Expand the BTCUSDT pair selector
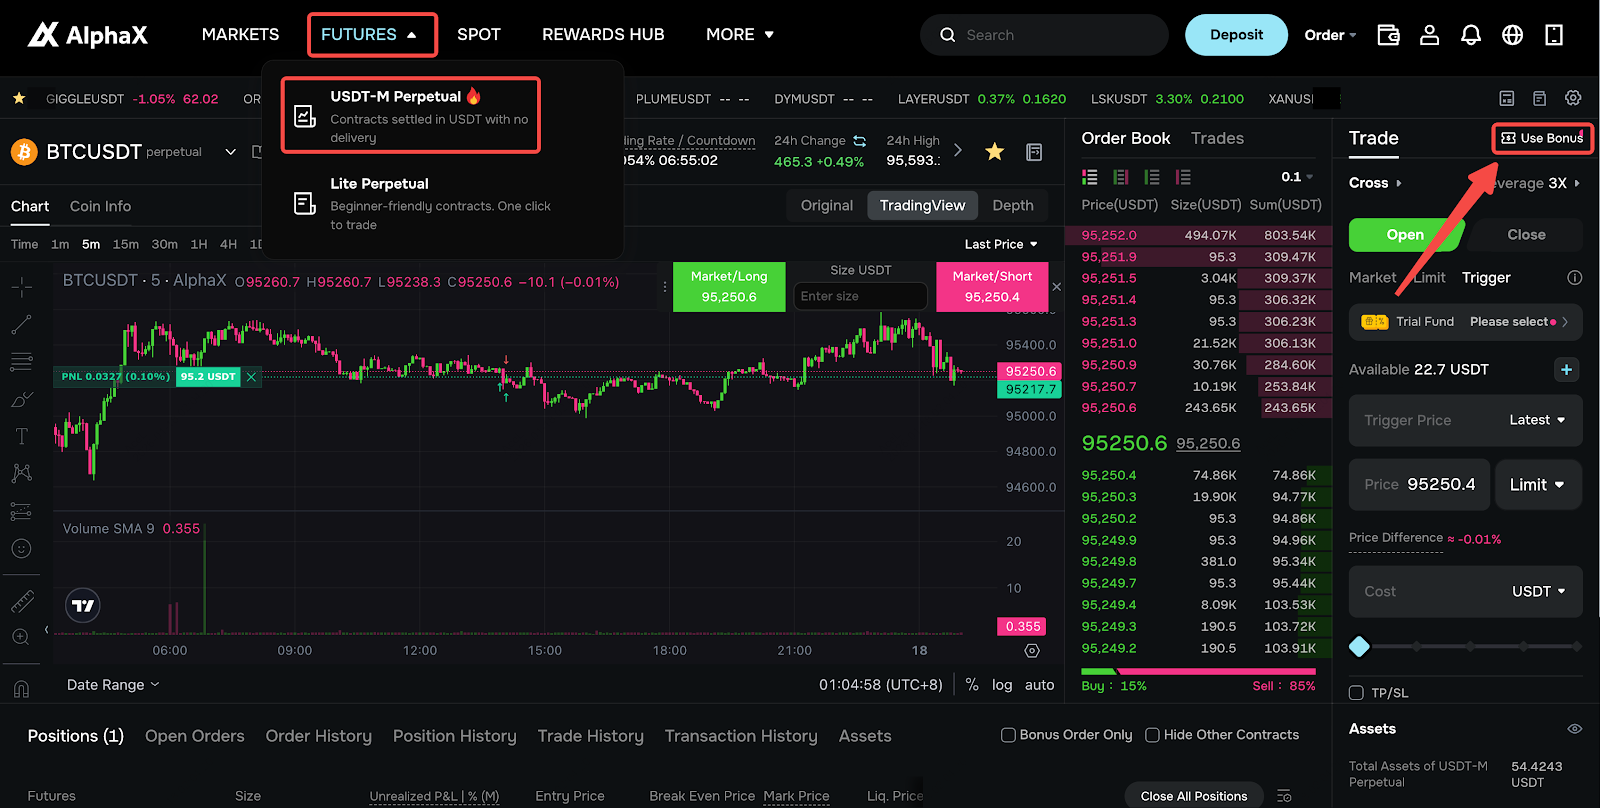The height and width of the screenshot is (808, 1600). tap(231, 152)
